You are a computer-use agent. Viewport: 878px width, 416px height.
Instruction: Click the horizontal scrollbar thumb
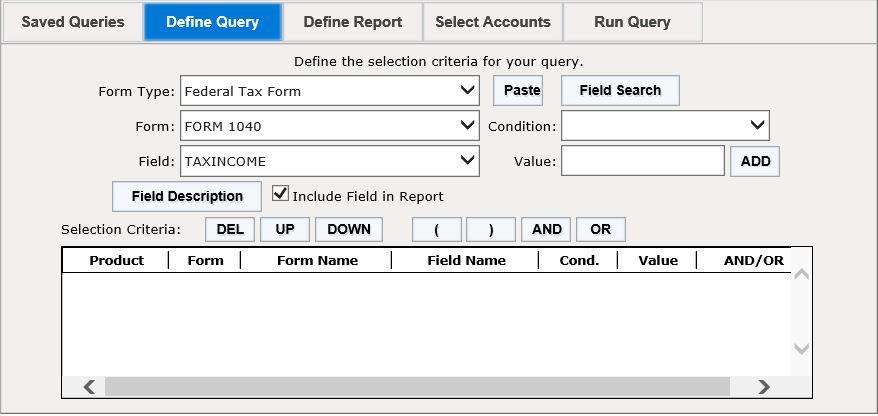click(x=417, y=387)
